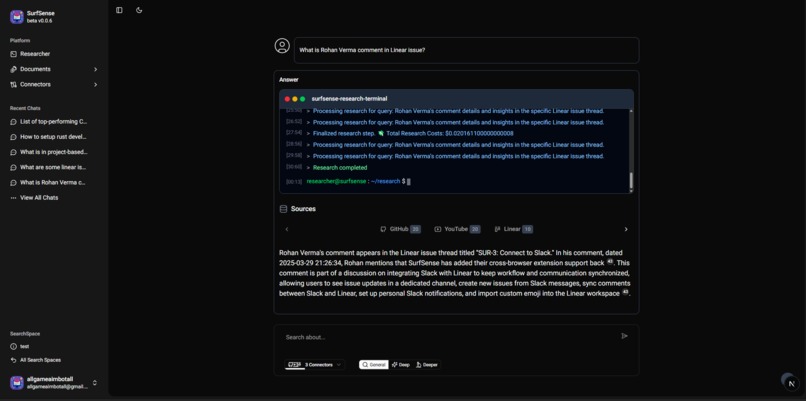This screenshot has height=401, width=806.
Task: Click the Connectors sidebar icon
Action: [13, 84]
